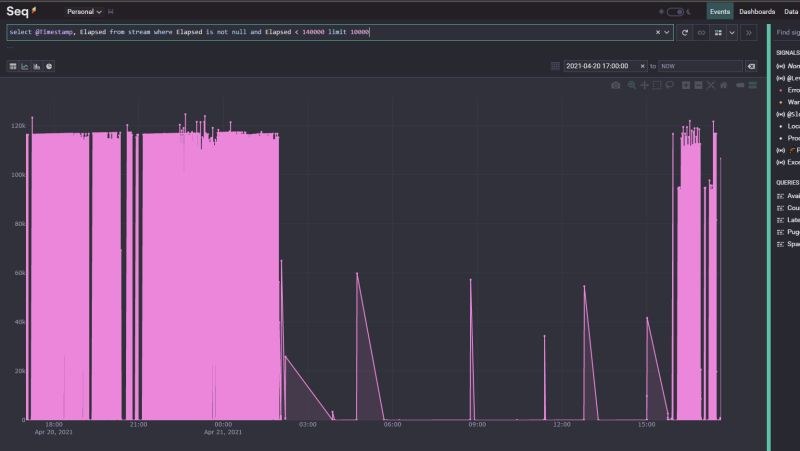This screenshot has height=451, width=800.
Task: Open the date range calendar icon
Action: coord(555,66)
